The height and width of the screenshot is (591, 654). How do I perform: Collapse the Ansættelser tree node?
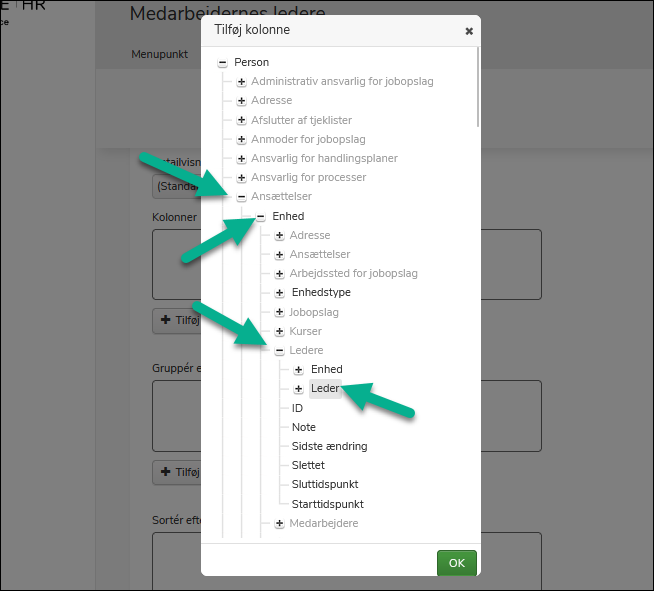pos(241,197)
